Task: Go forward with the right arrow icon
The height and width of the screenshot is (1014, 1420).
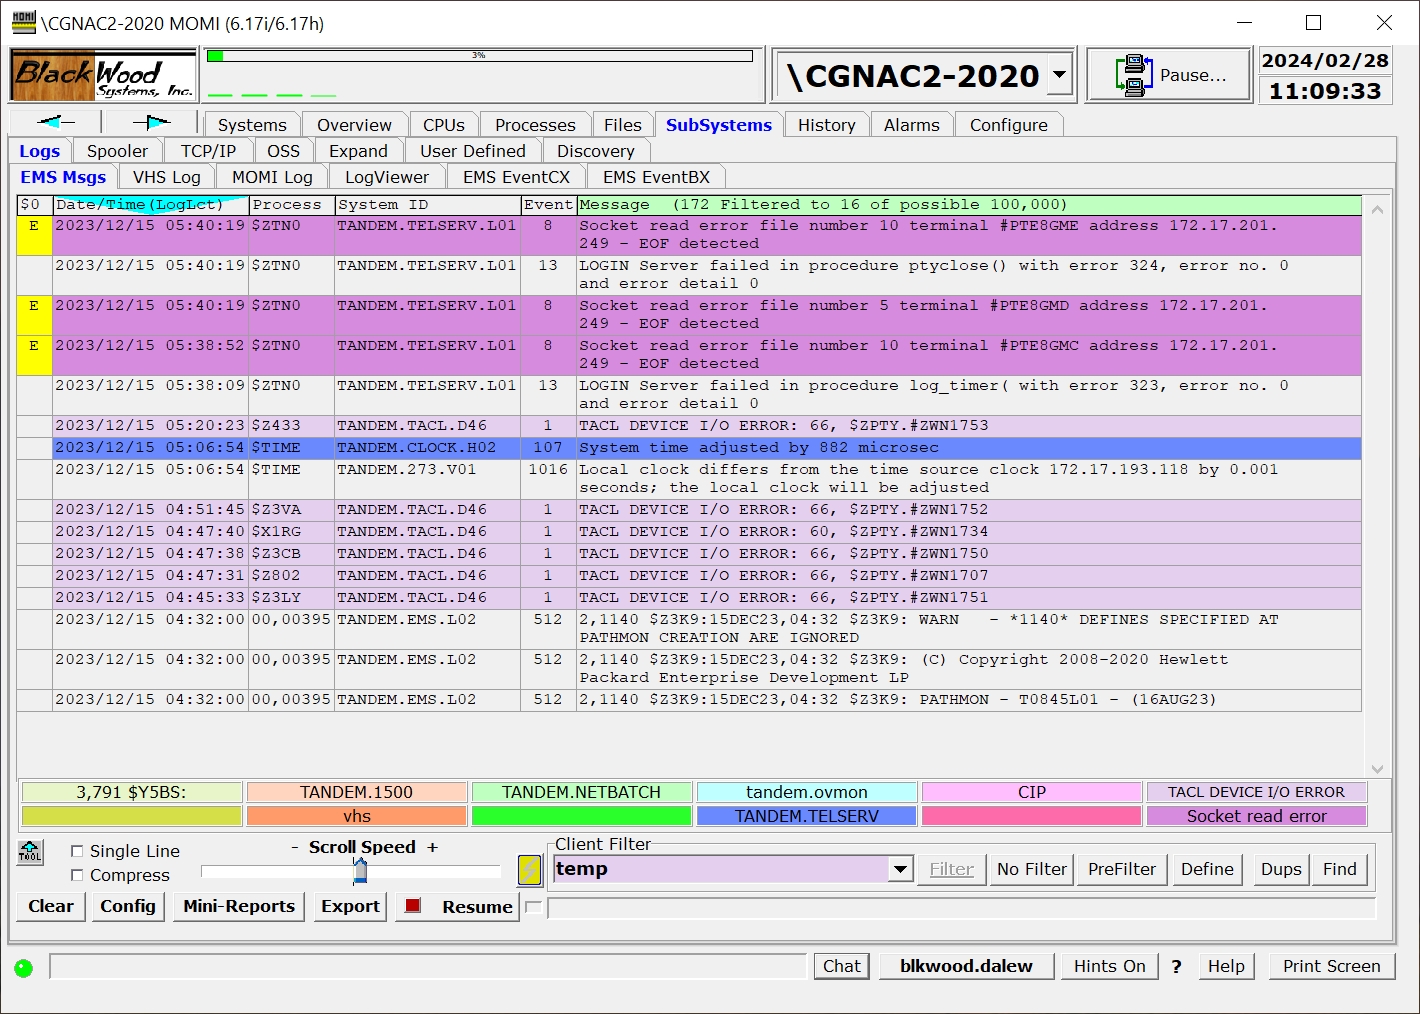Action: point(152,122)
